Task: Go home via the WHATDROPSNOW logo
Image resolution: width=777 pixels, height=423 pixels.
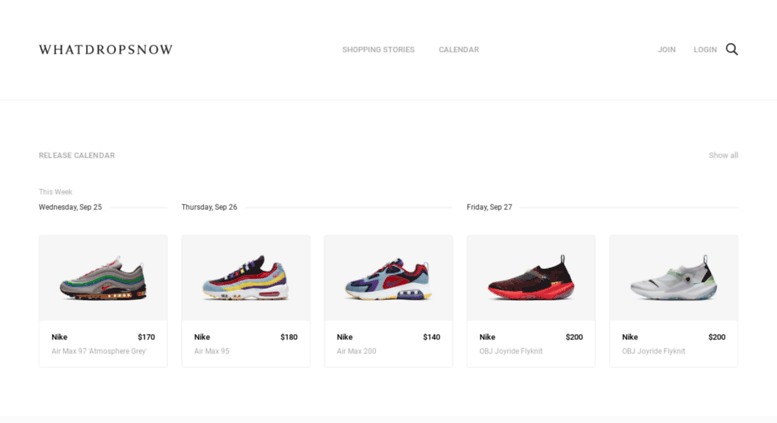Action: [106, 50]
